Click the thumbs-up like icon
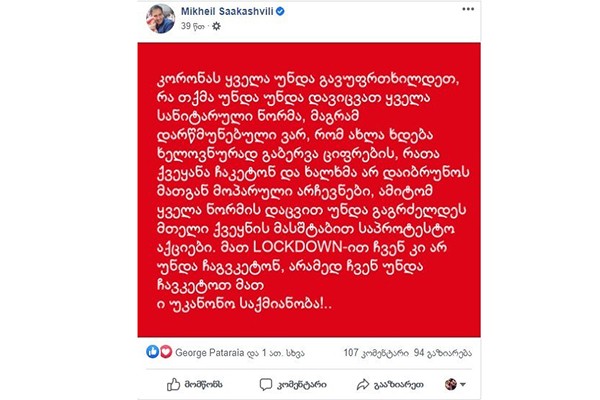This screenshot has width=600, height=400. [173, 384]
